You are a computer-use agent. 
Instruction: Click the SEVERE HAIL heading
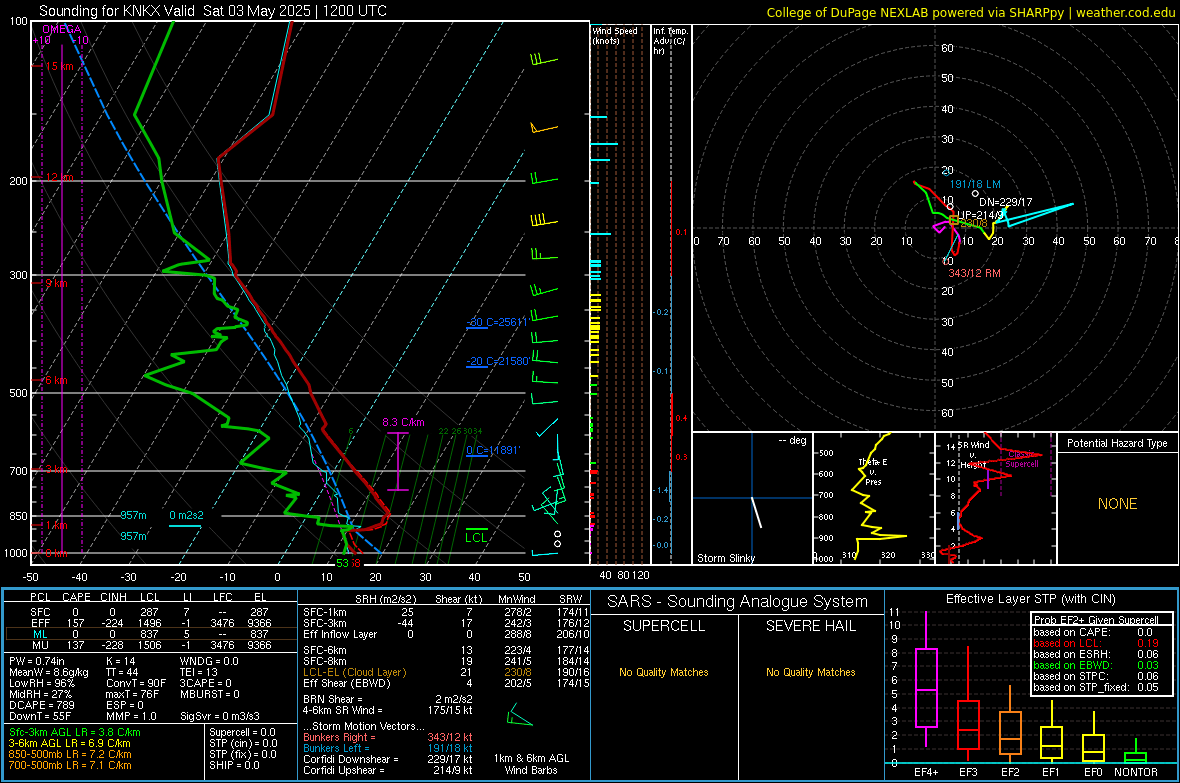point(811,626)
